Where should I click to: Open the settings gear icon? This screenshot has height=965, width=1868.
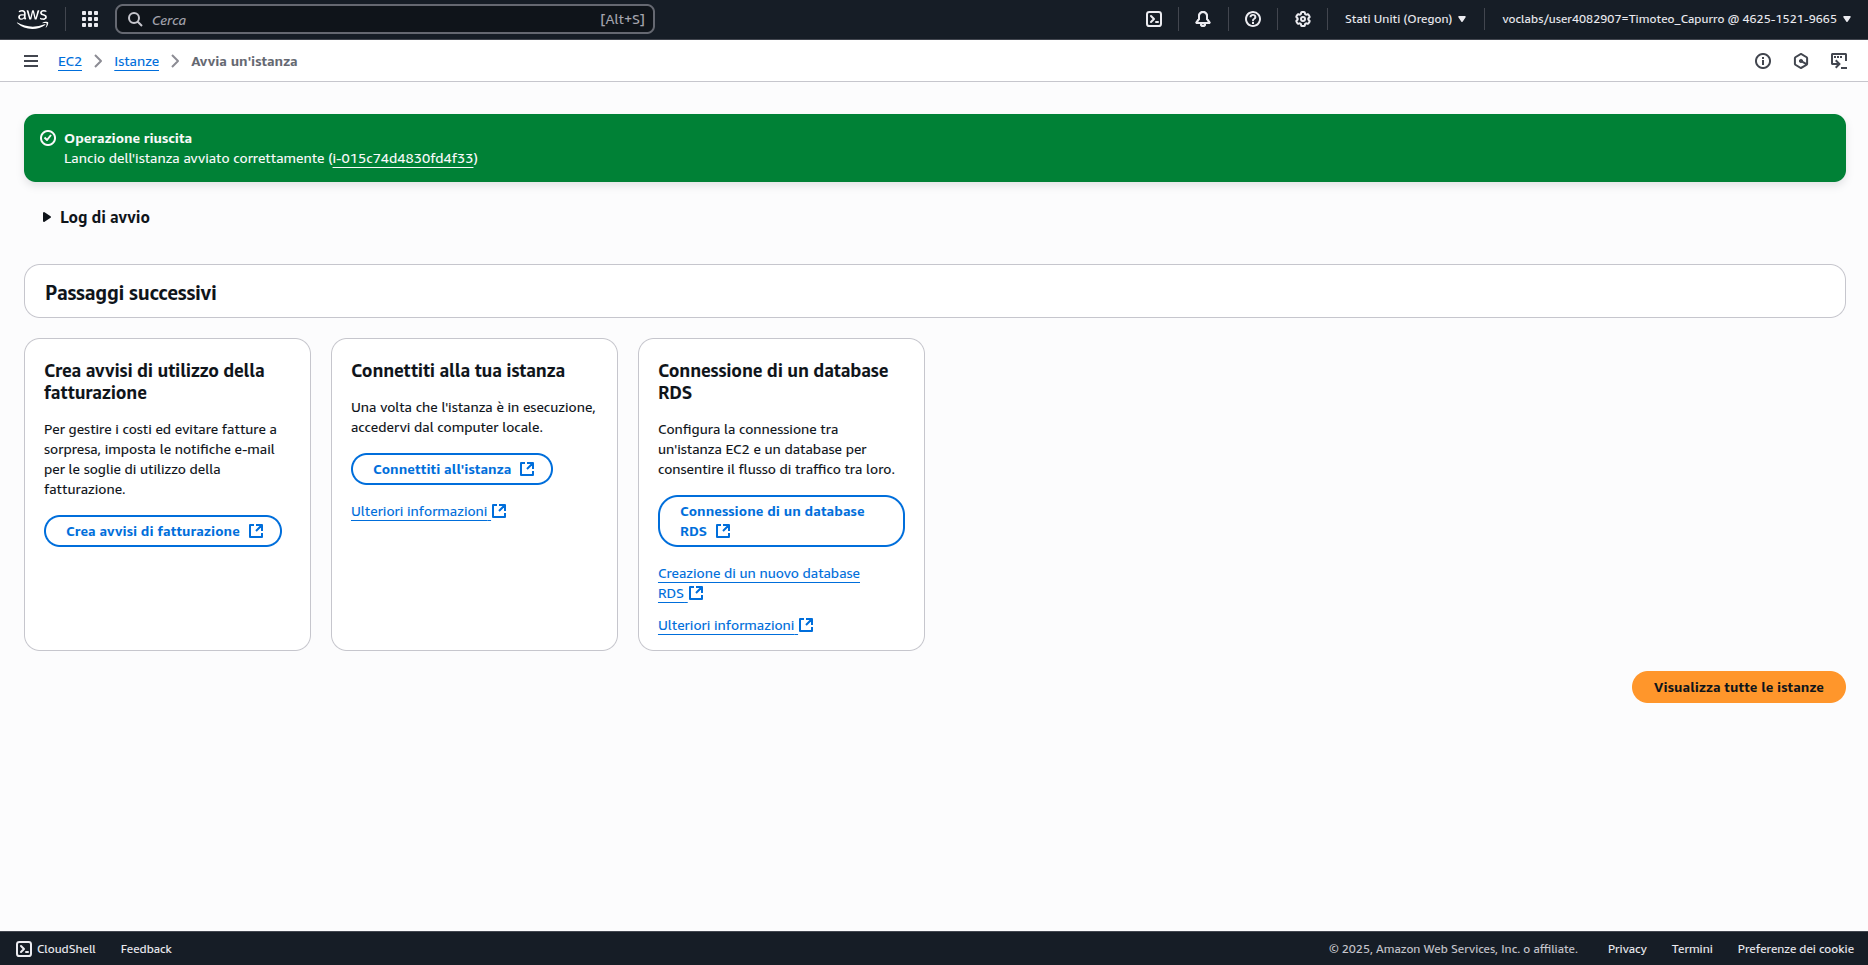click(x=1303, y=19)
